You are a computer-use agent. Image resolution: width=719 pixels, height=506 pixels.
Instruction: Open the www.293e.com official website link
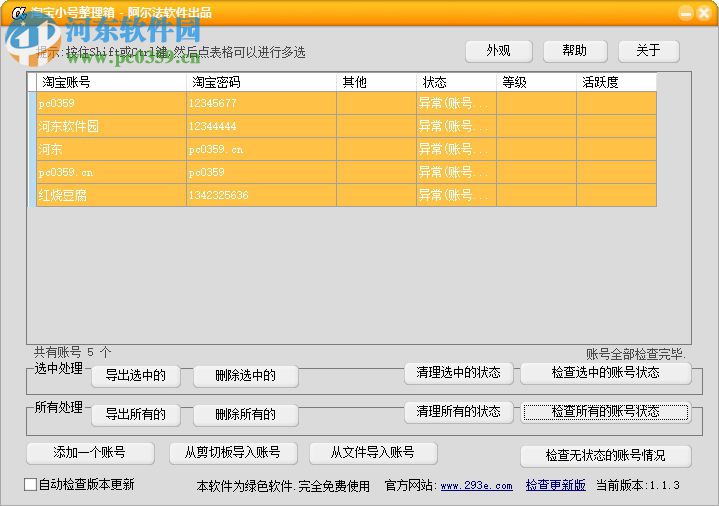click(x=476, y=485)
